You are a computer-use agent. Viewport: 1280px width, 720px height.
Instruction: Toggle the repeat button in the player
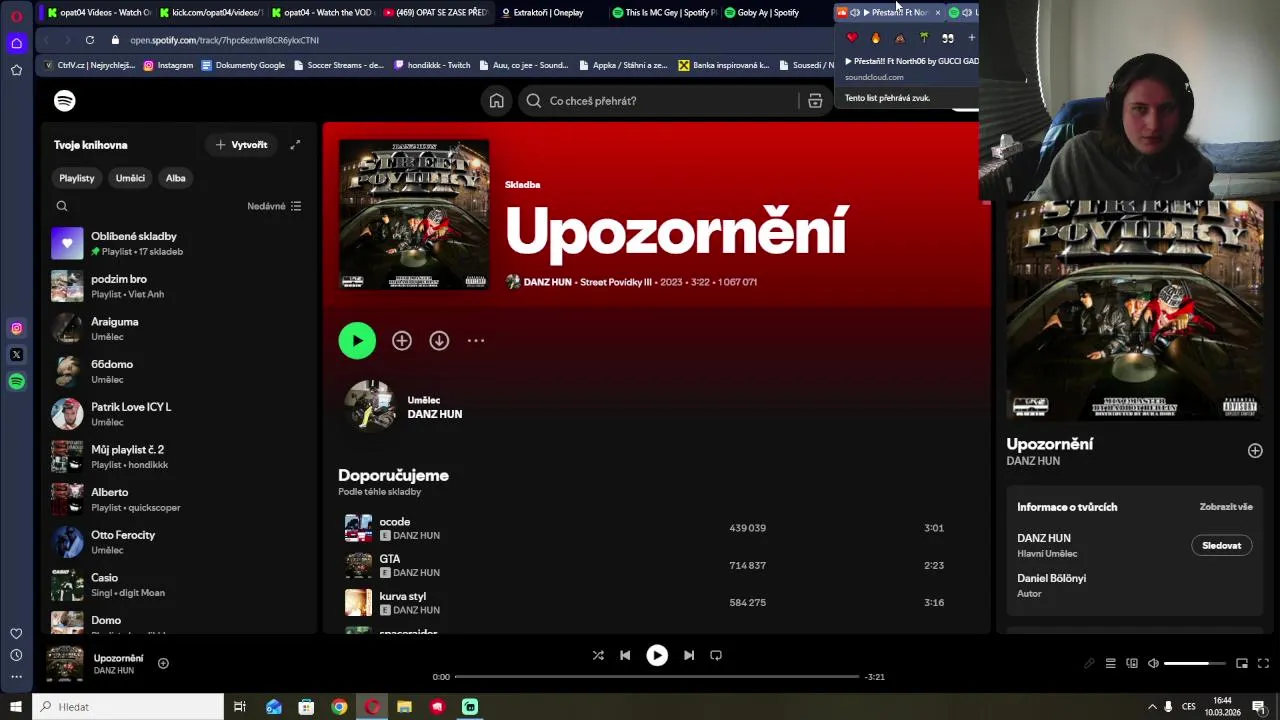716,655
